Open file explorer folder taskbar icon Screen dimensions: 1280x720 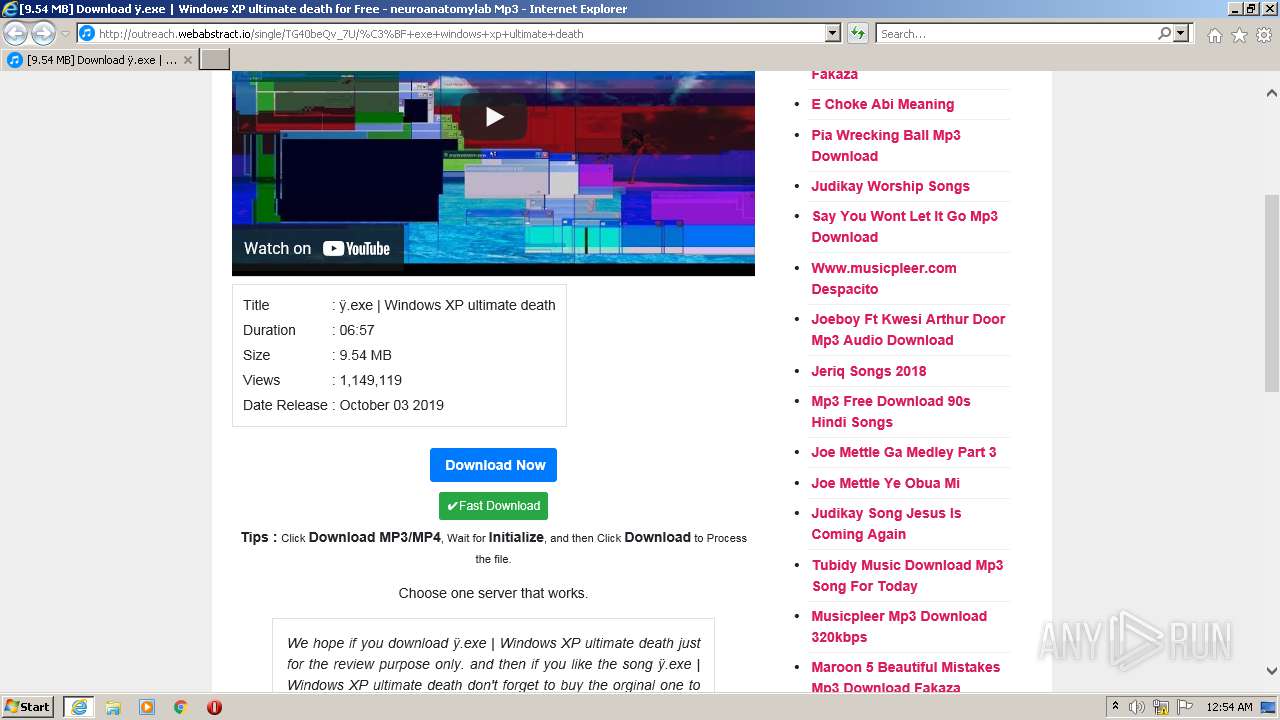[x=113, y=707]
